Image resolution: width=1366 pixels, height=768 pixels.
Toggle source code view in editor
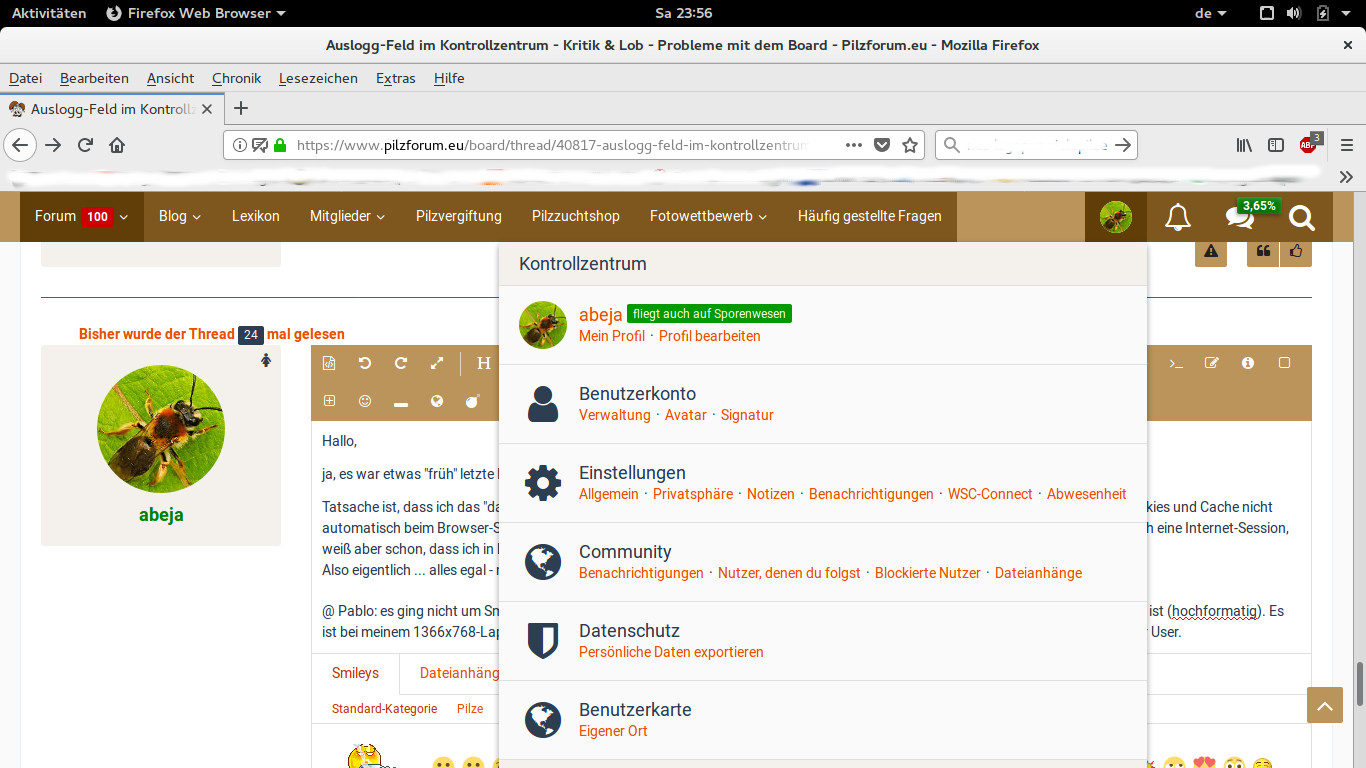pos(329,363)
